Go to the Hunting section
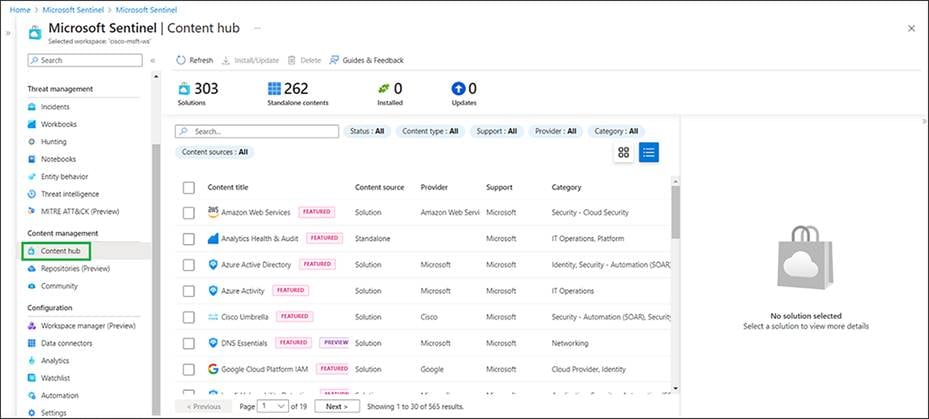Viewport: 929px width, 419px height. pos(53,142)
